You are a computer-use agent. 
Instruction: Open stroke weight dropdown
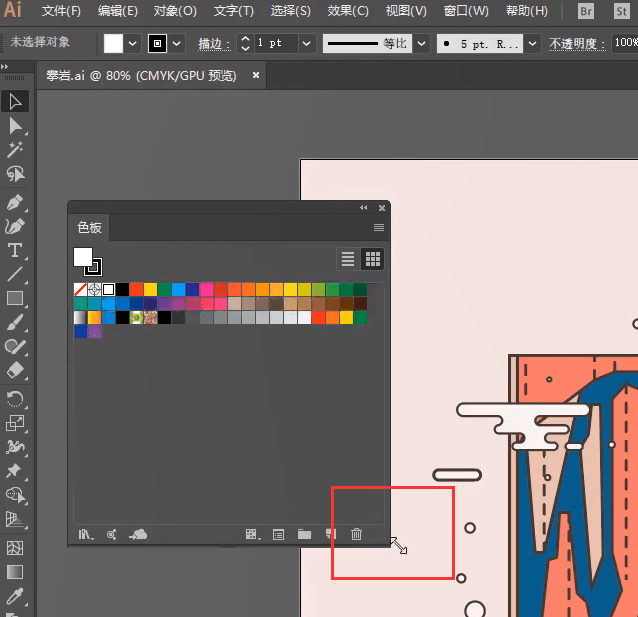pos(307,43)
